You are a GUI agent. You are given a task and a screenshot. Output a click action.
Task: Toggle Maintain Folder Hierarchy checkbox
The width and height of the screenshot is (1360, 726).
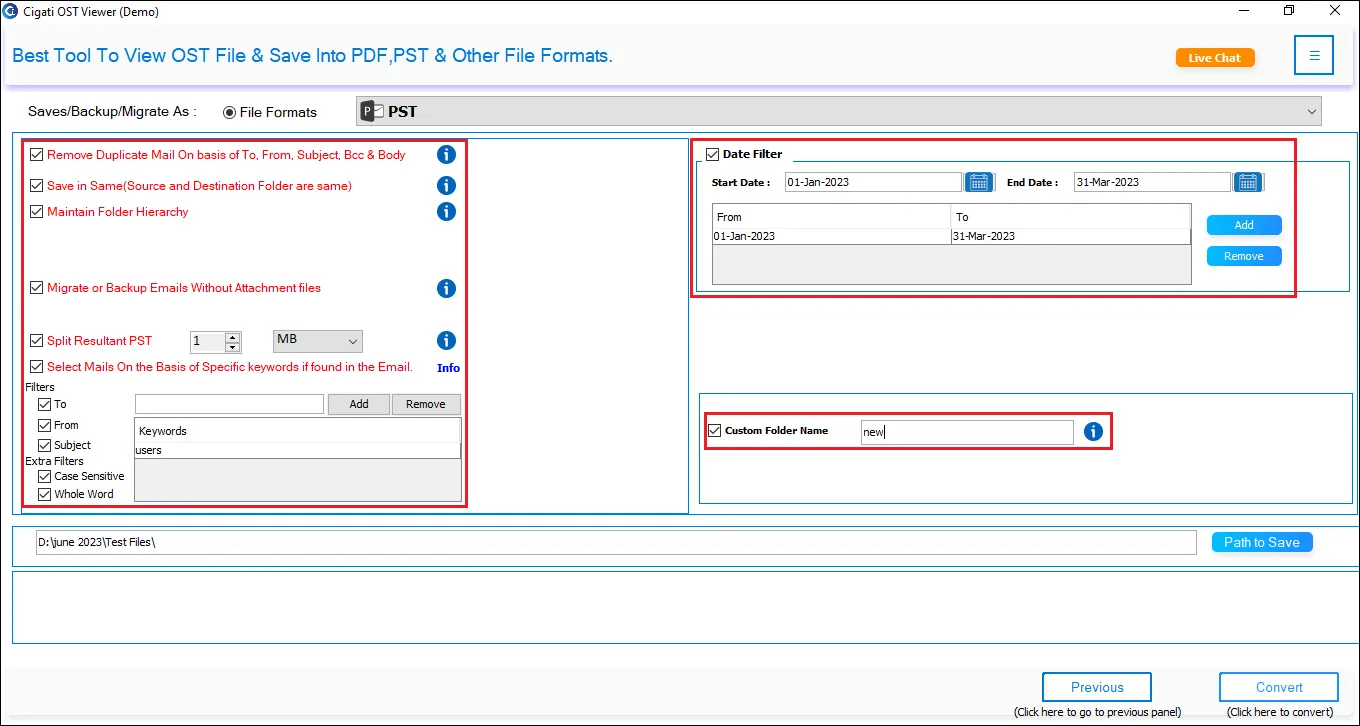pos(37,211)
